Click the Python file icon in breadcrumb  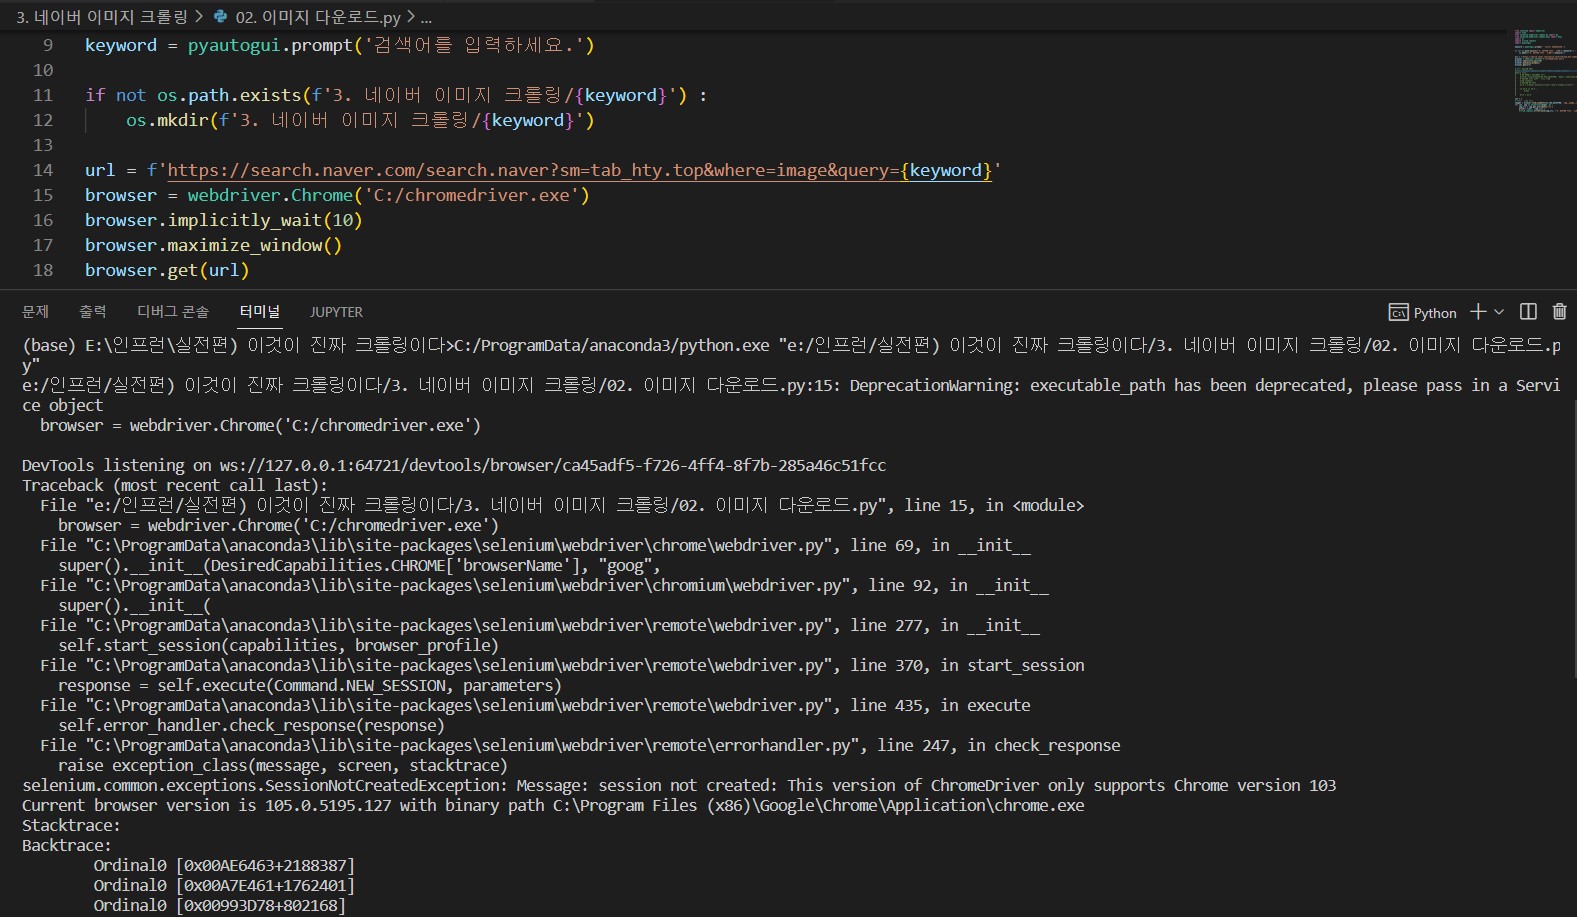click(221, 17)
